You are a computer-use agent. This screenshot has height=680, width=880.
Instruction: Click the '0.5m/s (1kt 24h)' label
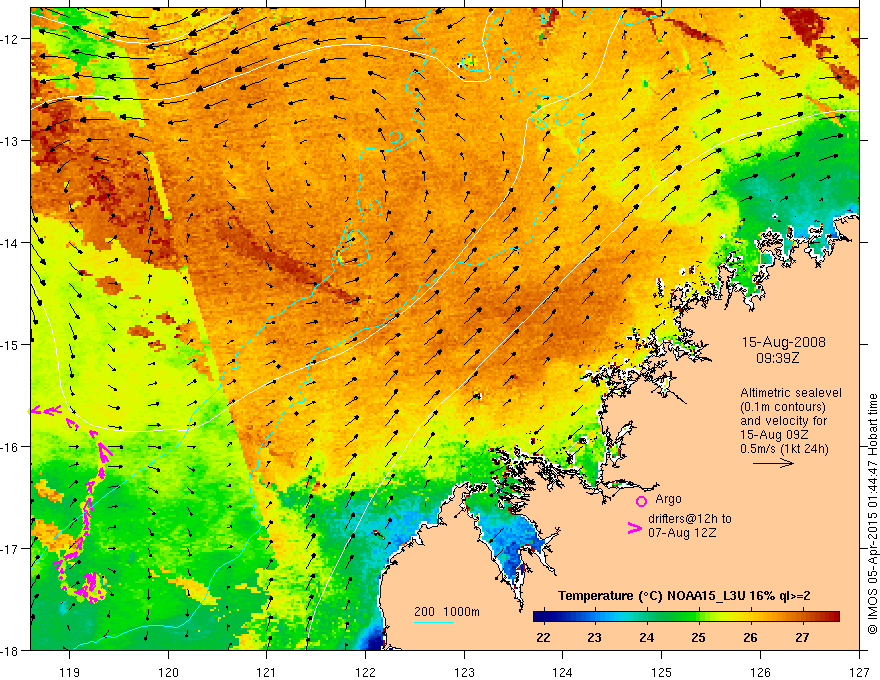pyautogui.click(x=784, y=449)
